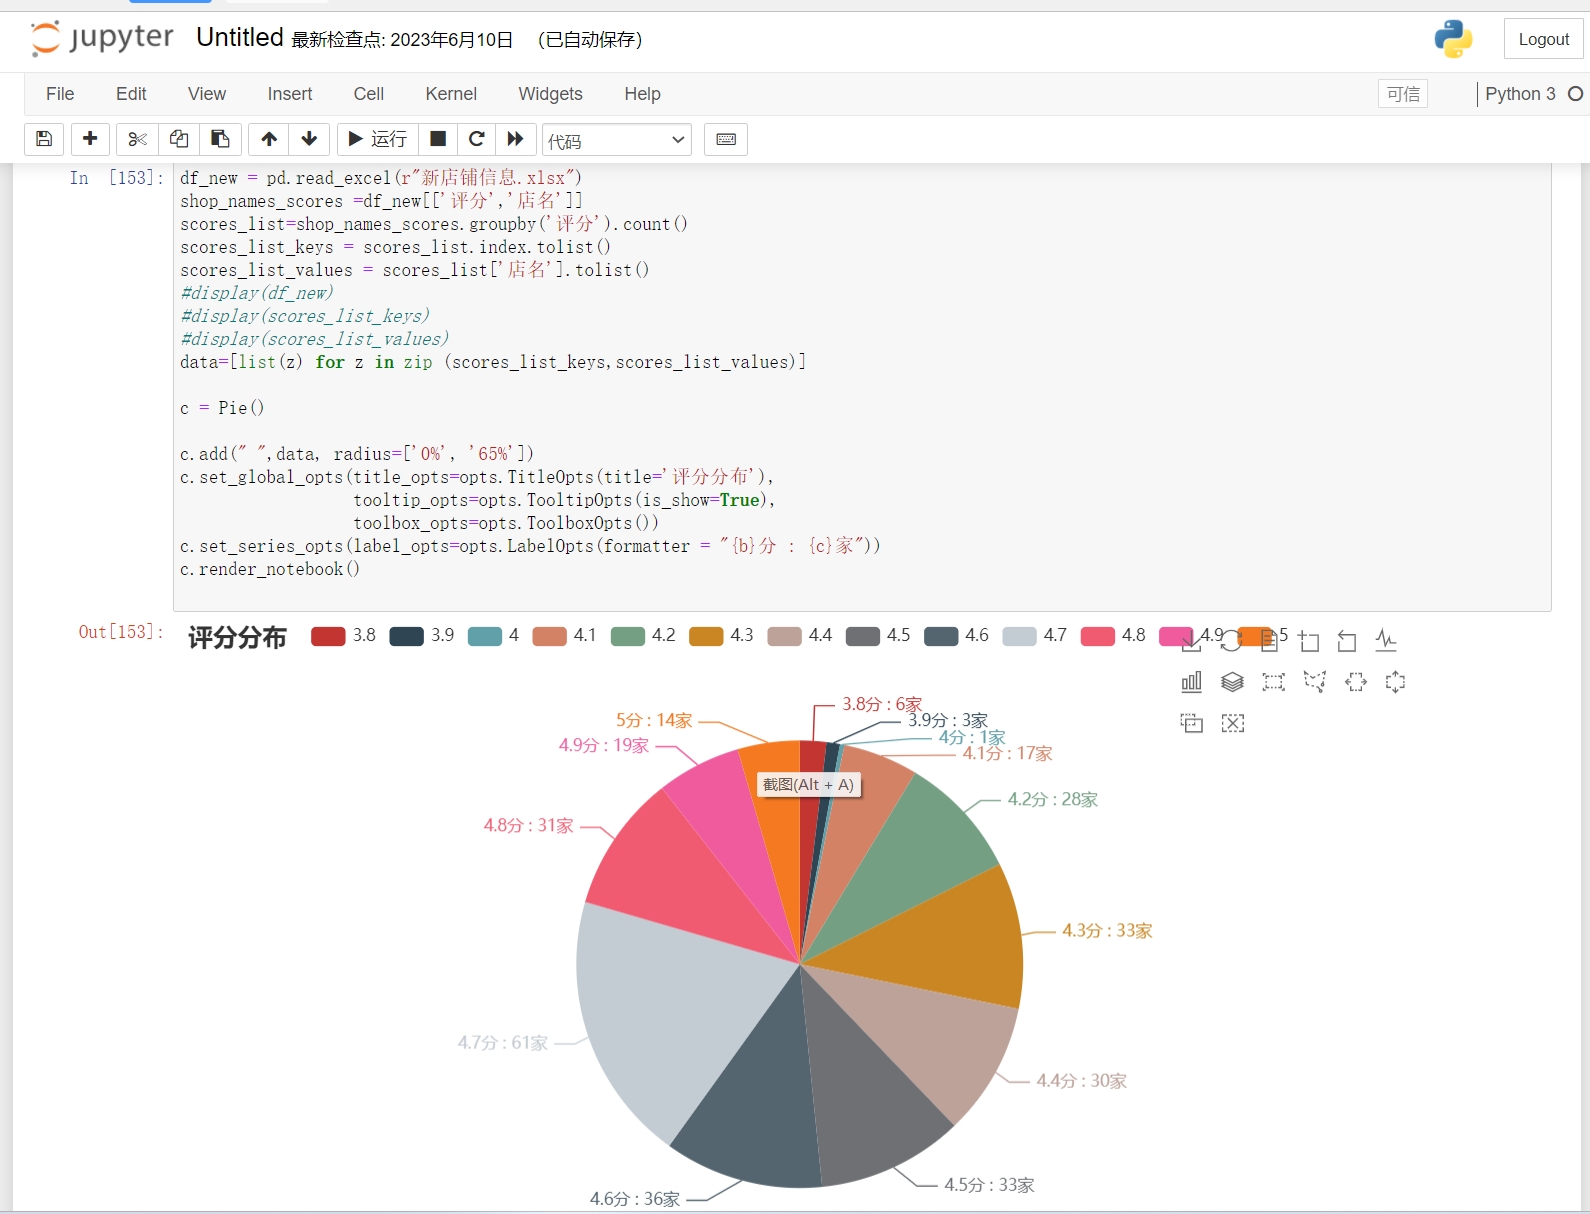1590x1214 pixels.
Task: Toggle the 4.1 legend series
Action: pyautogui.click(x=564, y=636)
